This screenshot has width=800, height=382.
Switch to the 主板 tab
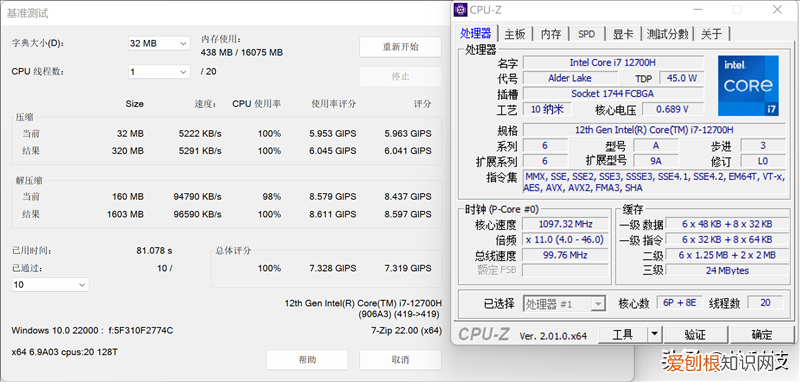click(x=514, y=34)
